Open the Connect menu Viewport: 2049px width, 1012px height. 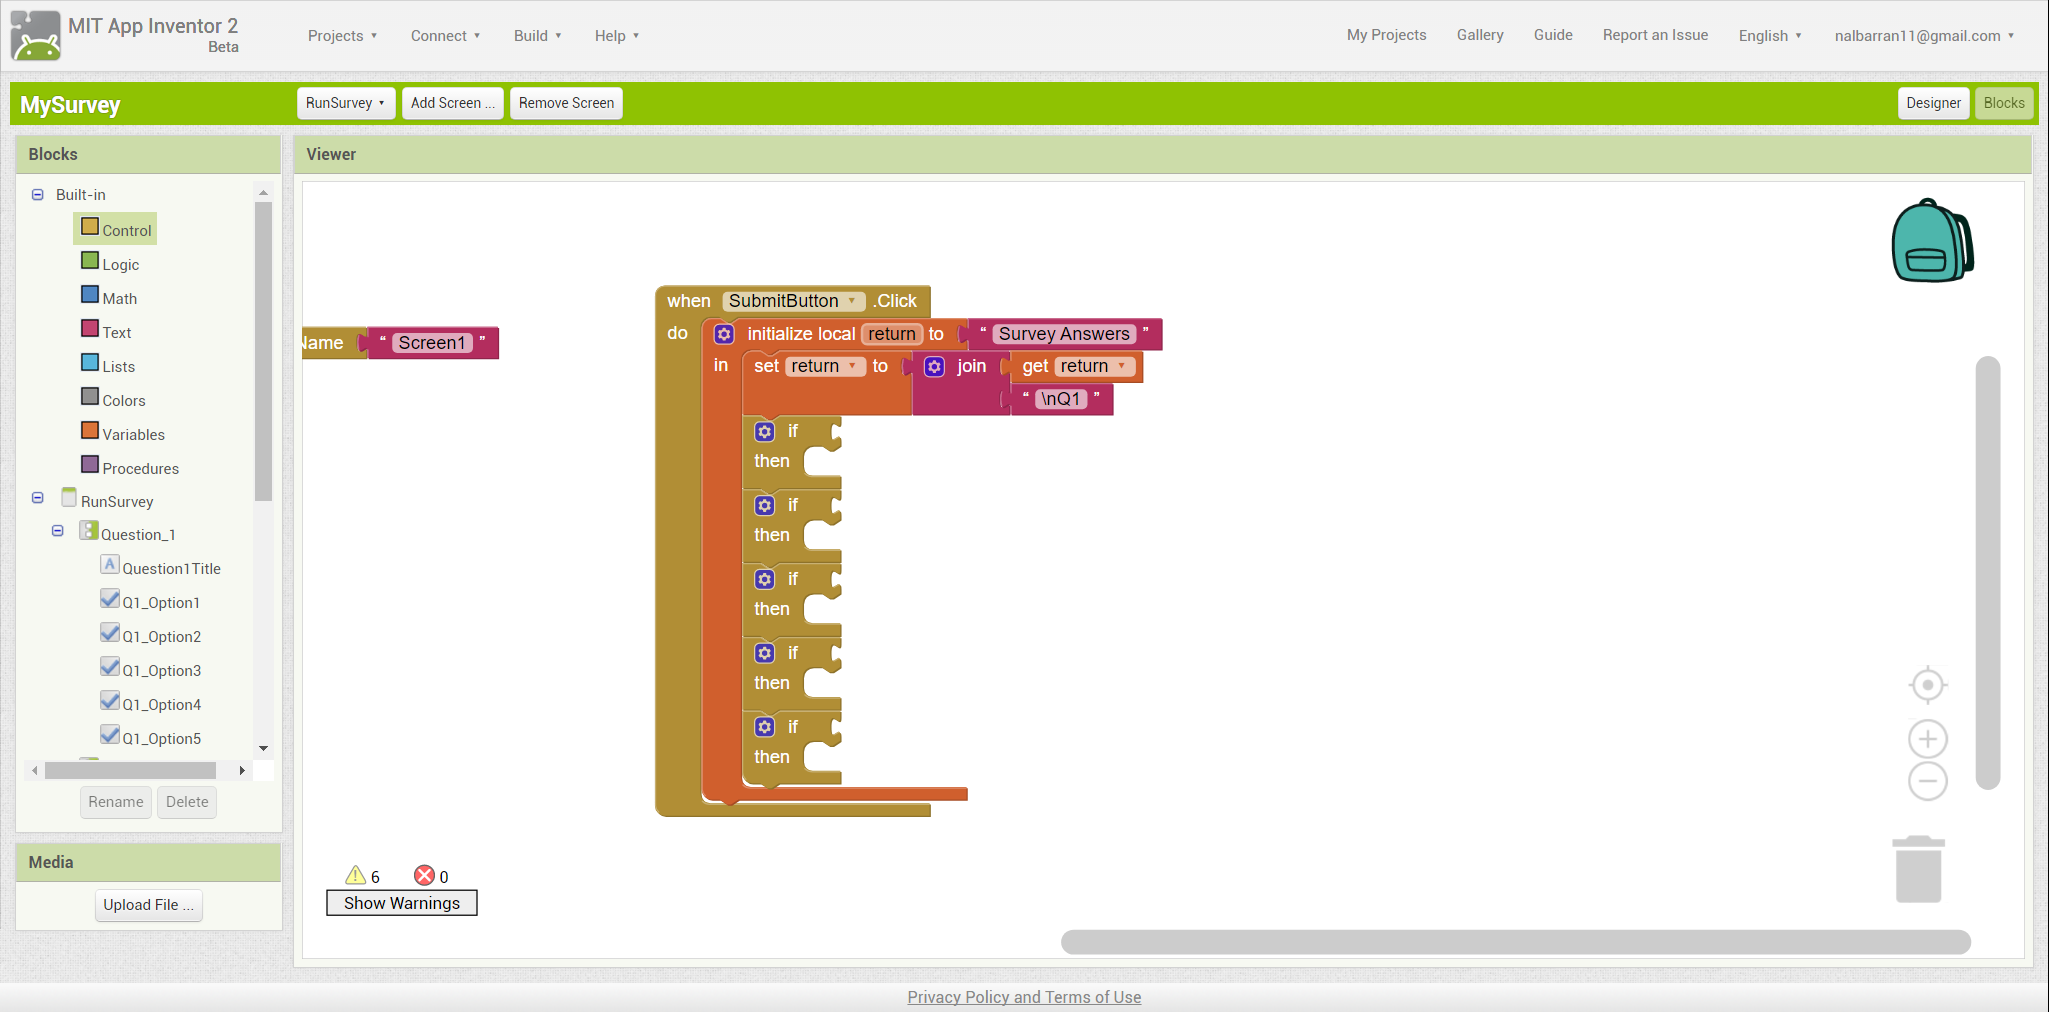(x=445, y=36)
